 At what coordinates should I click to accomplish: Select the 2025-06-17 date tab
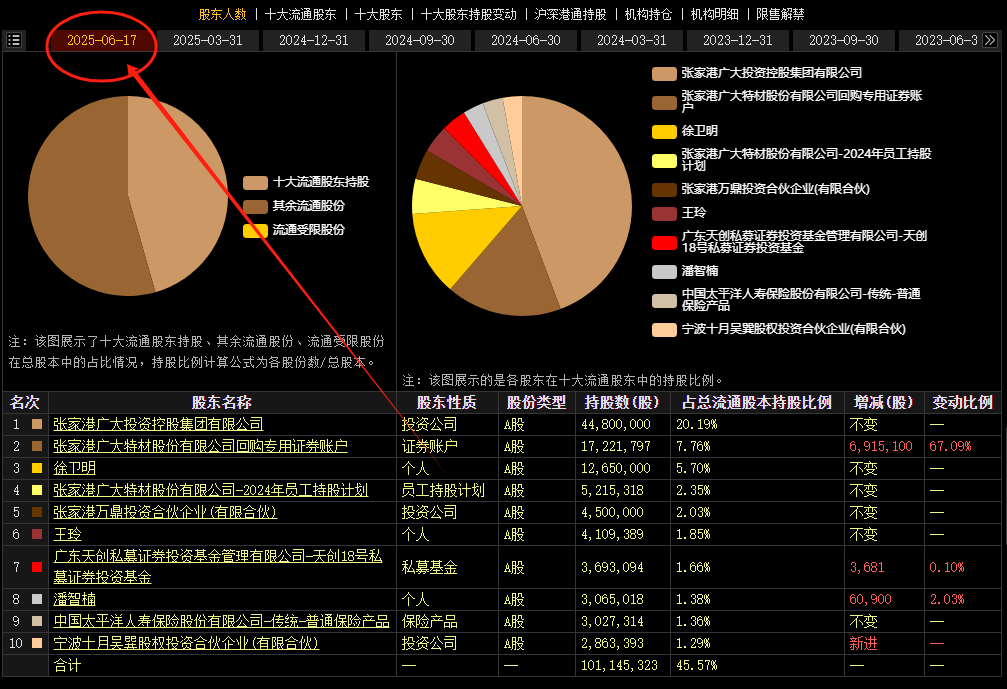102,40
